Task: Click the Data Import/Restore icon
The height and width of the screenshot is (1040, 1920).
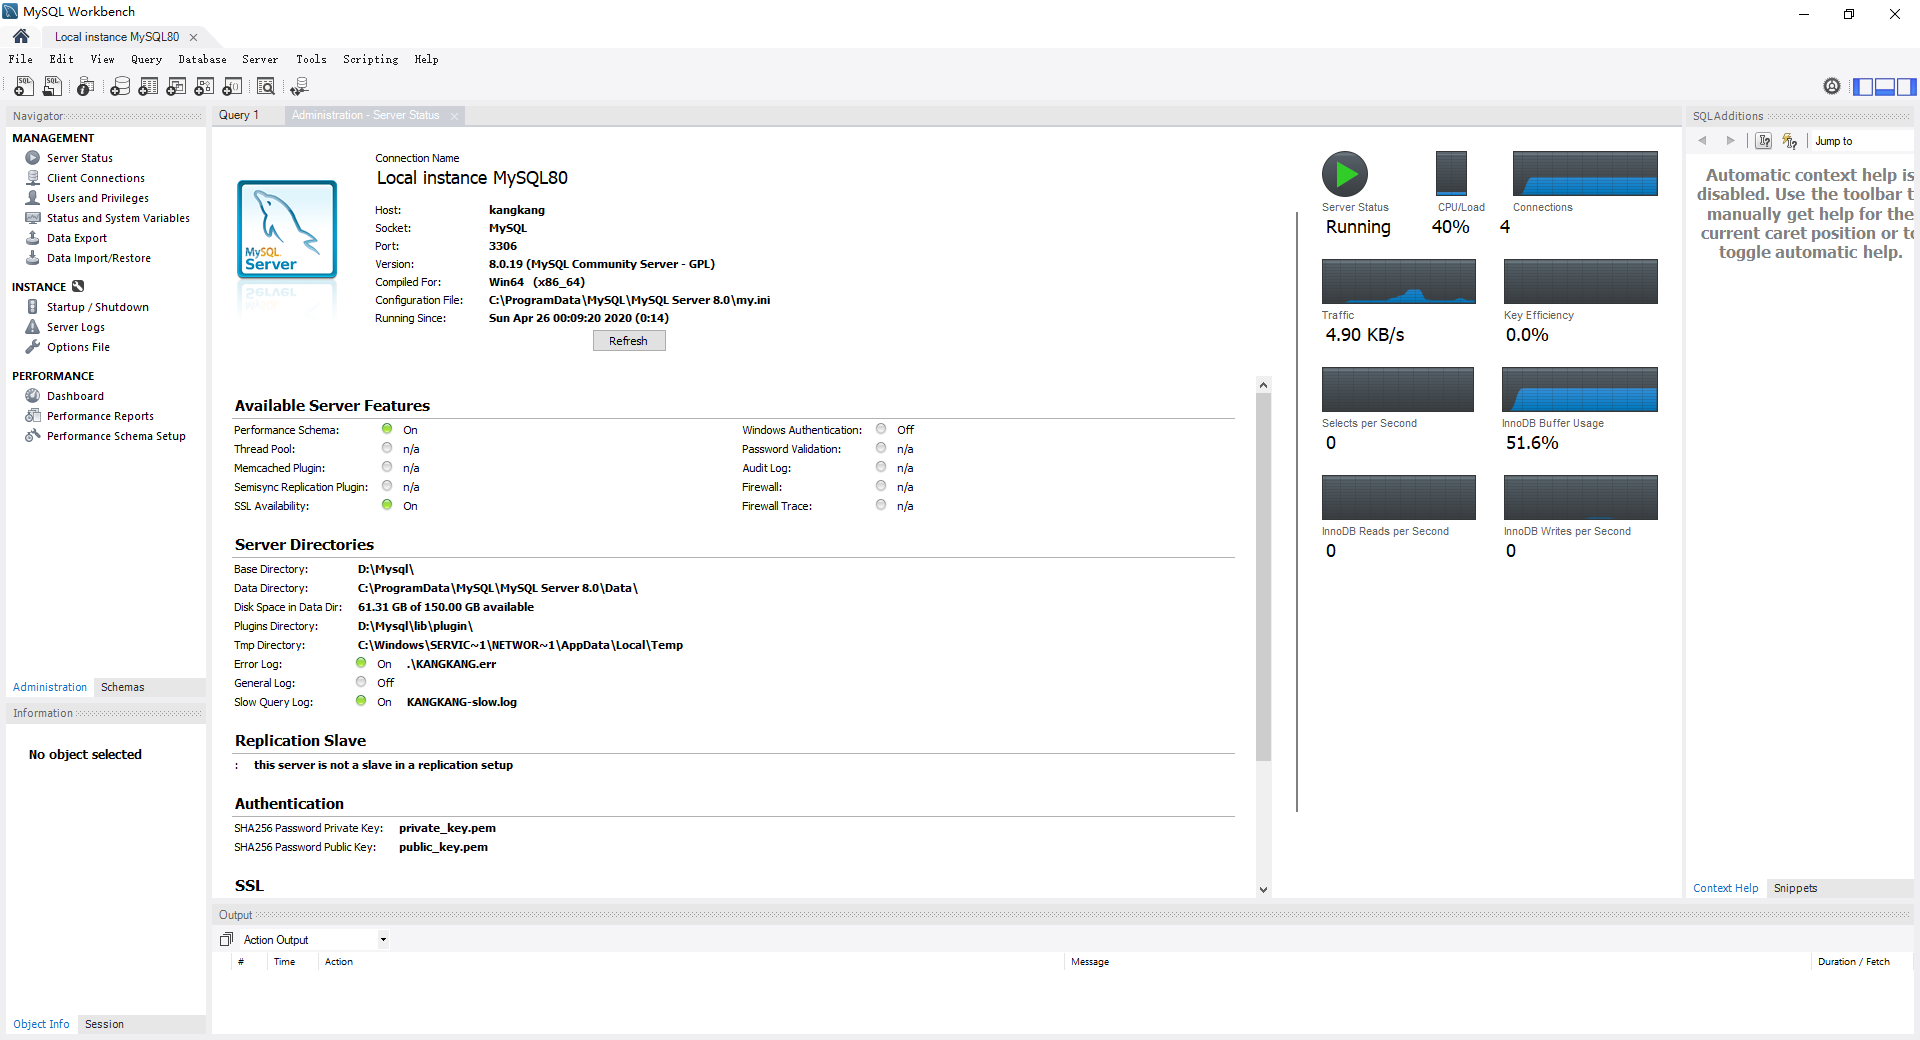Action: click(33, 258)
